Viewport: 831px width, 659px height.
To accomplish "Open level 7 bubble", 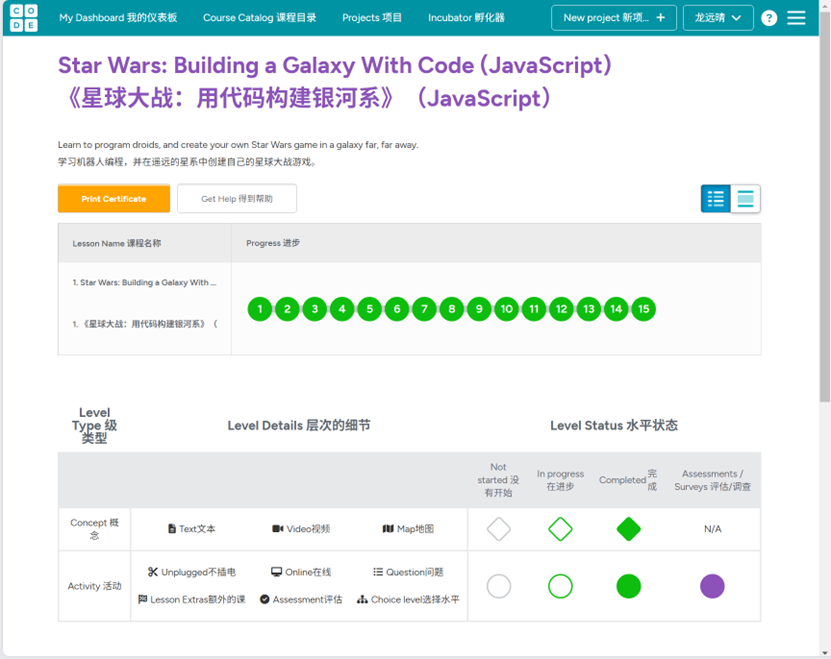I will [424, 309].
